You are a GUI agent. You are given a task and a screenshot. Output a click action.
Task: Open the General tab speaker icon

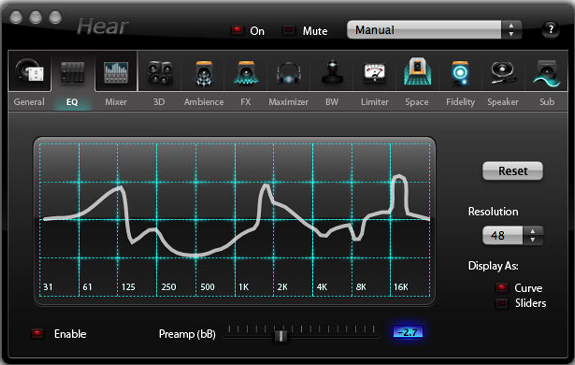tap(29, 71)
